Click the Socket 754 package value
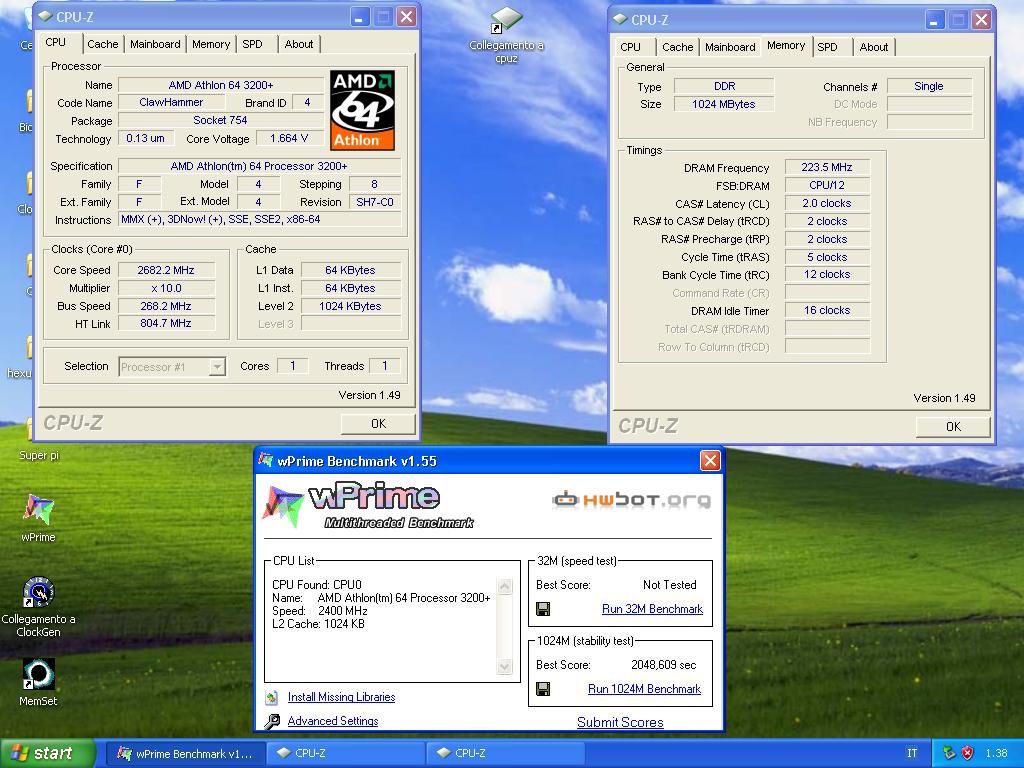Image resolution: width=1024 pixels, height=768 pixels. click(220, 120)
